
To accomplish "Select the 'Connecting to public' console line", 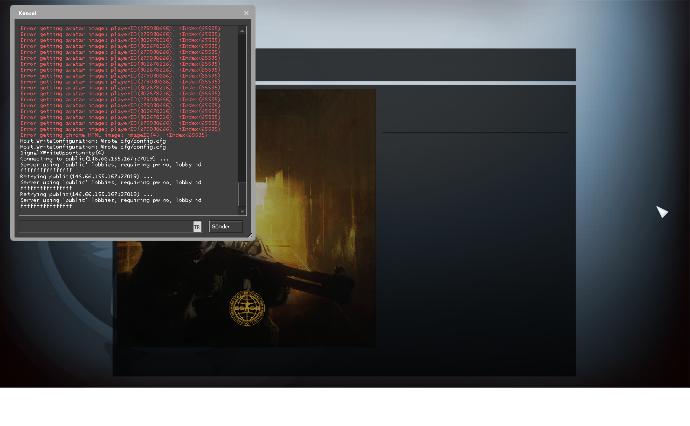I will click(94, 158).
